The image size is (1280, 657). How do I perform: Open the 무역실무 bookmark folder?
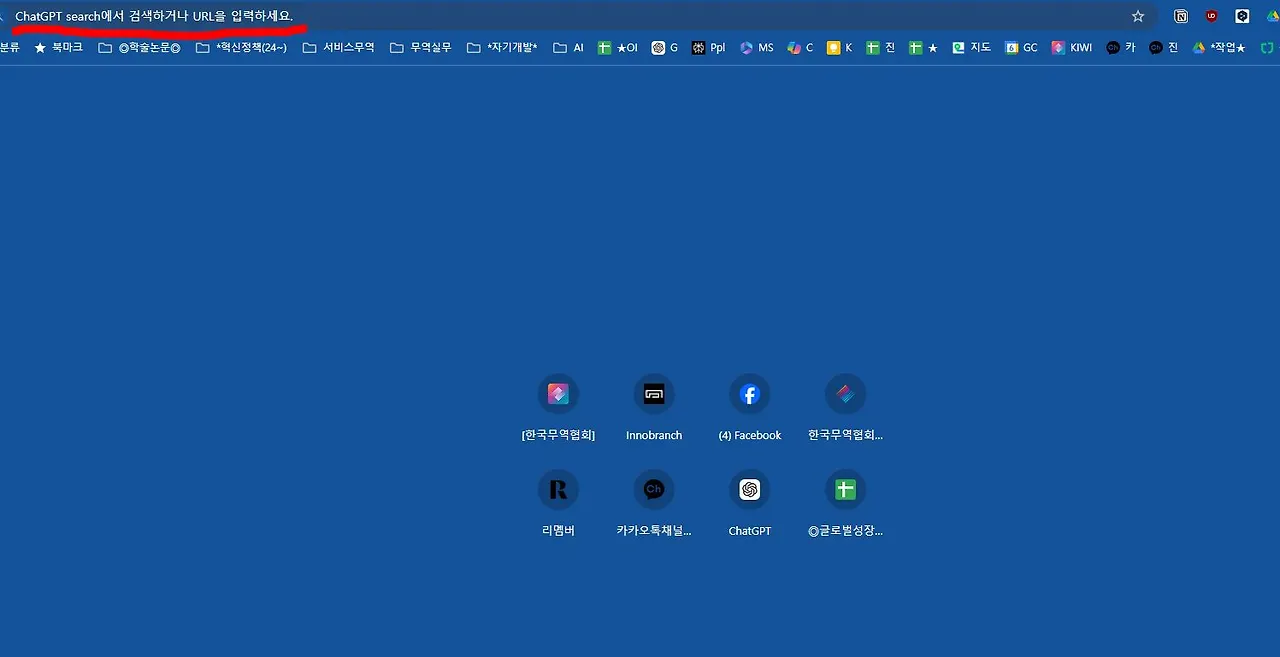[x=420, y=47]
